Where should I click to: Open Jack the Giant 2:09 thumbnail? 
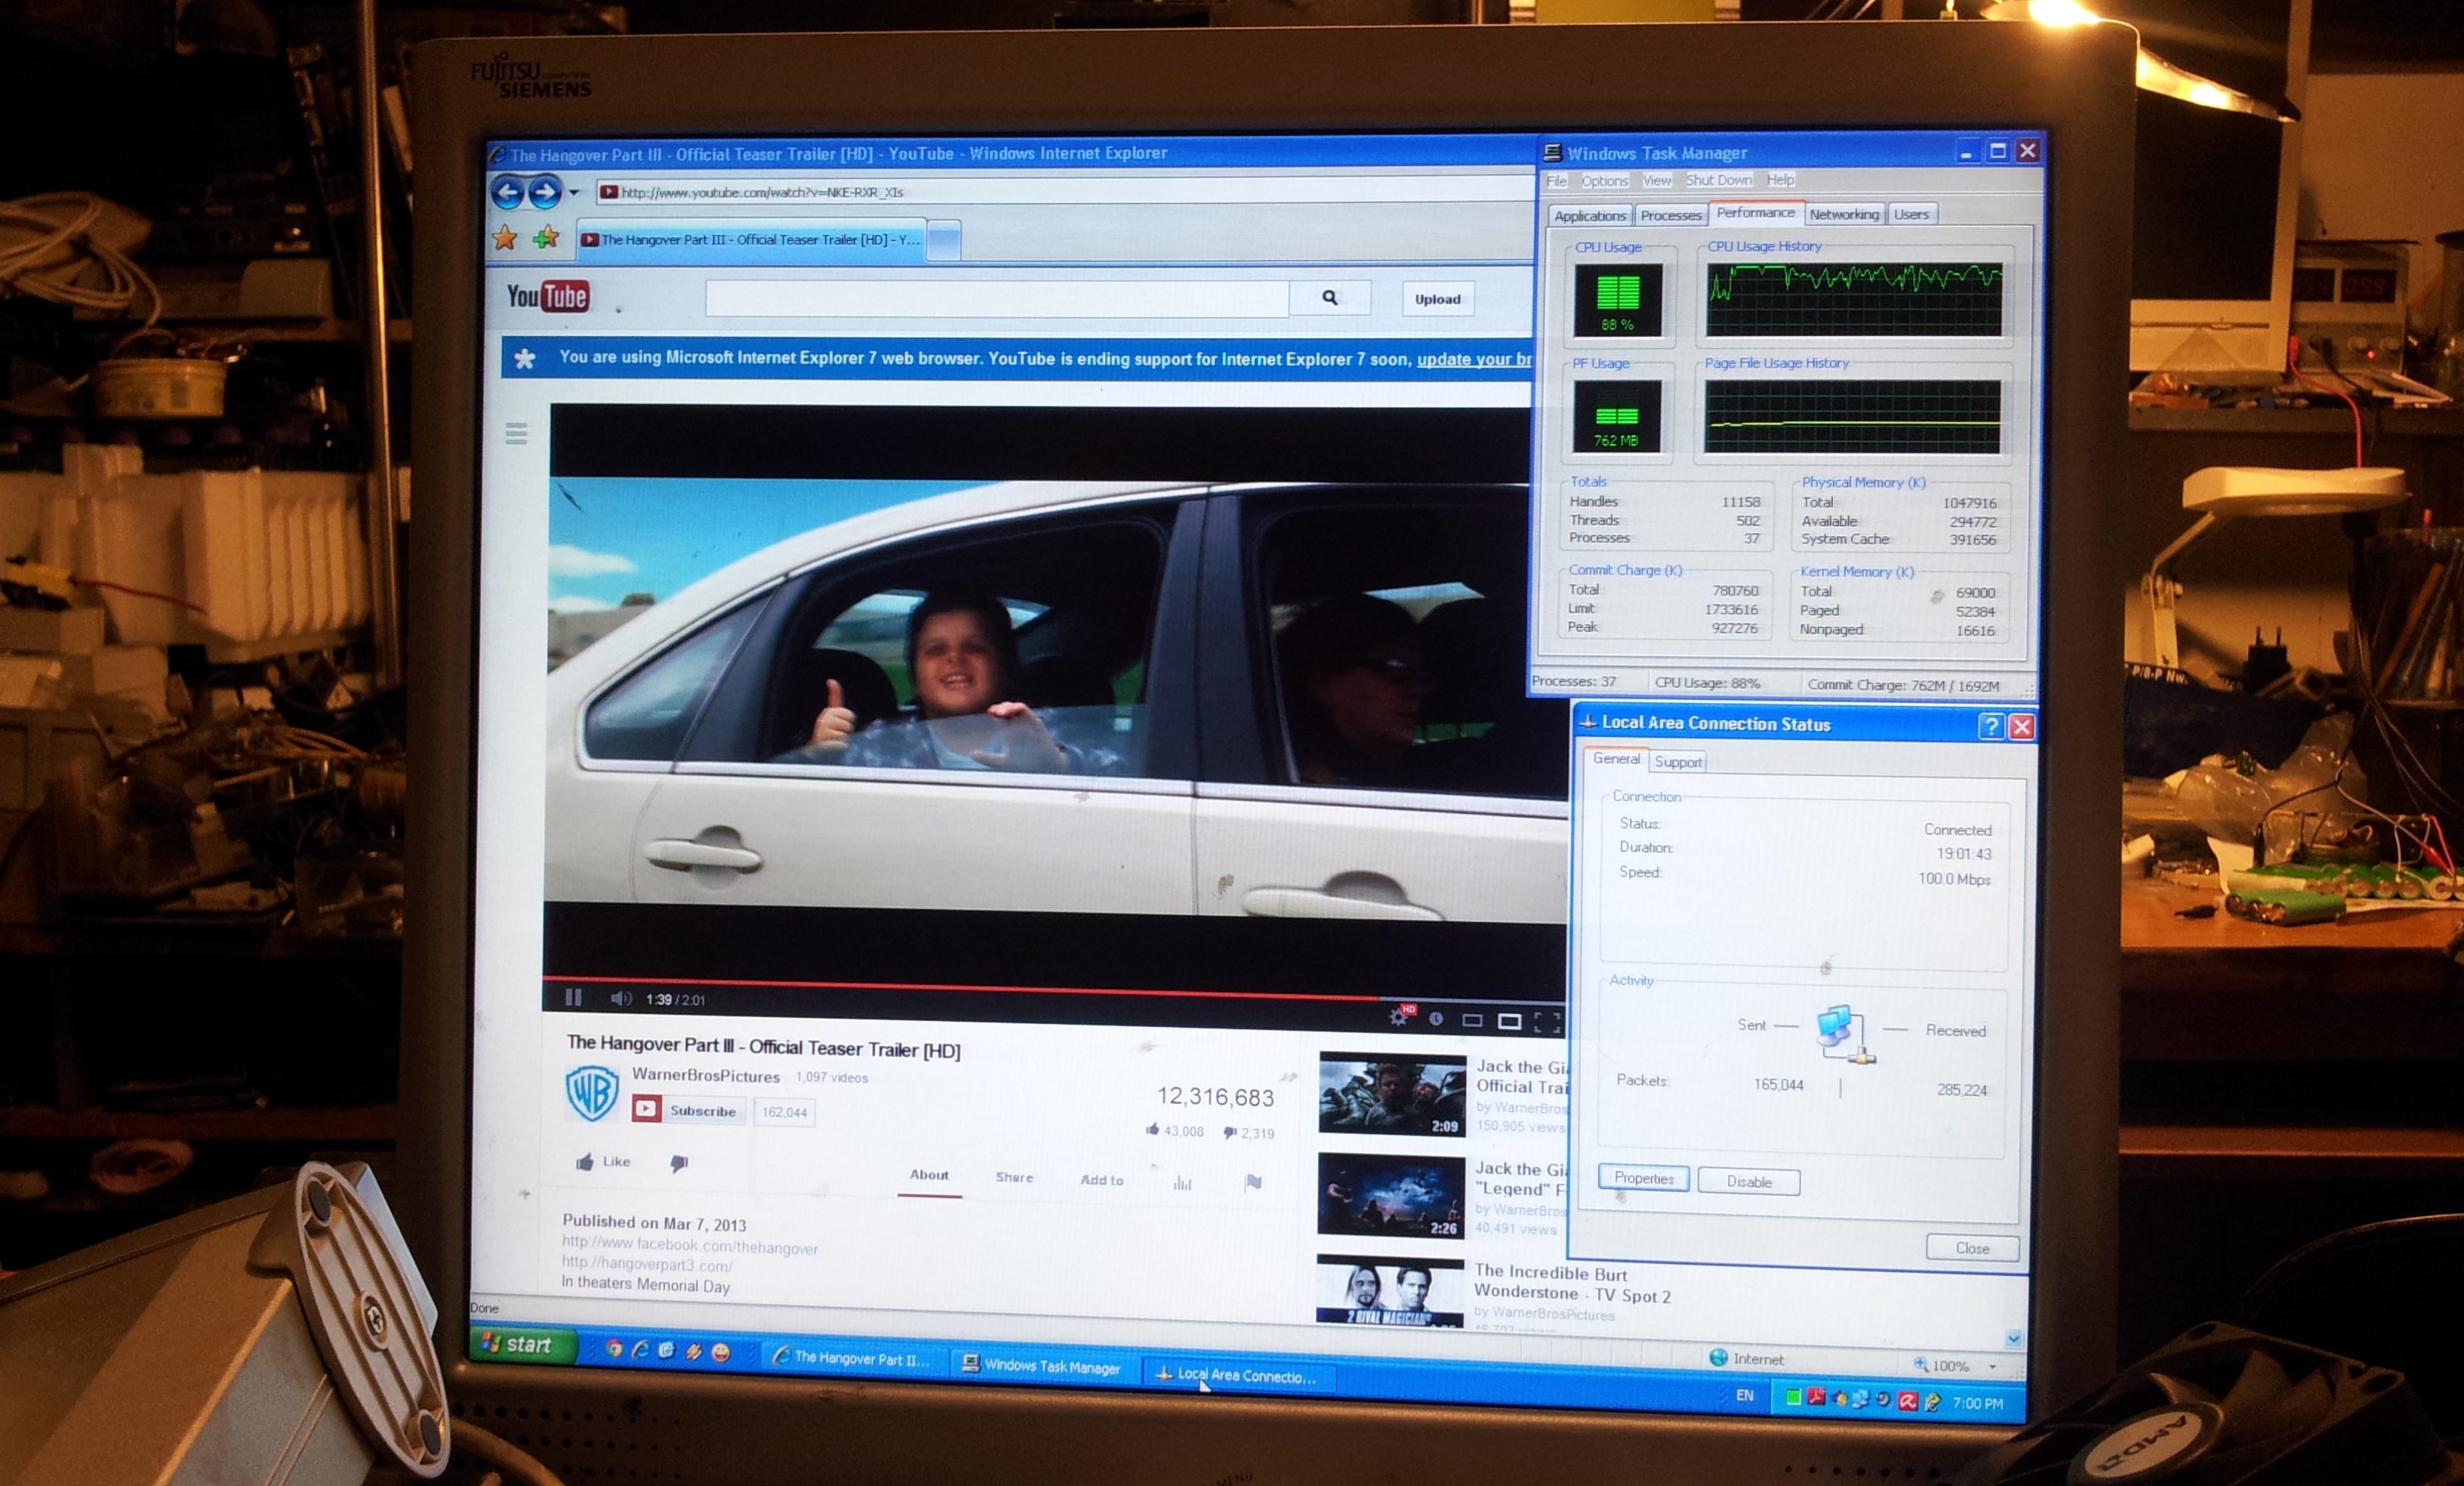[x=1392, y=1093]
